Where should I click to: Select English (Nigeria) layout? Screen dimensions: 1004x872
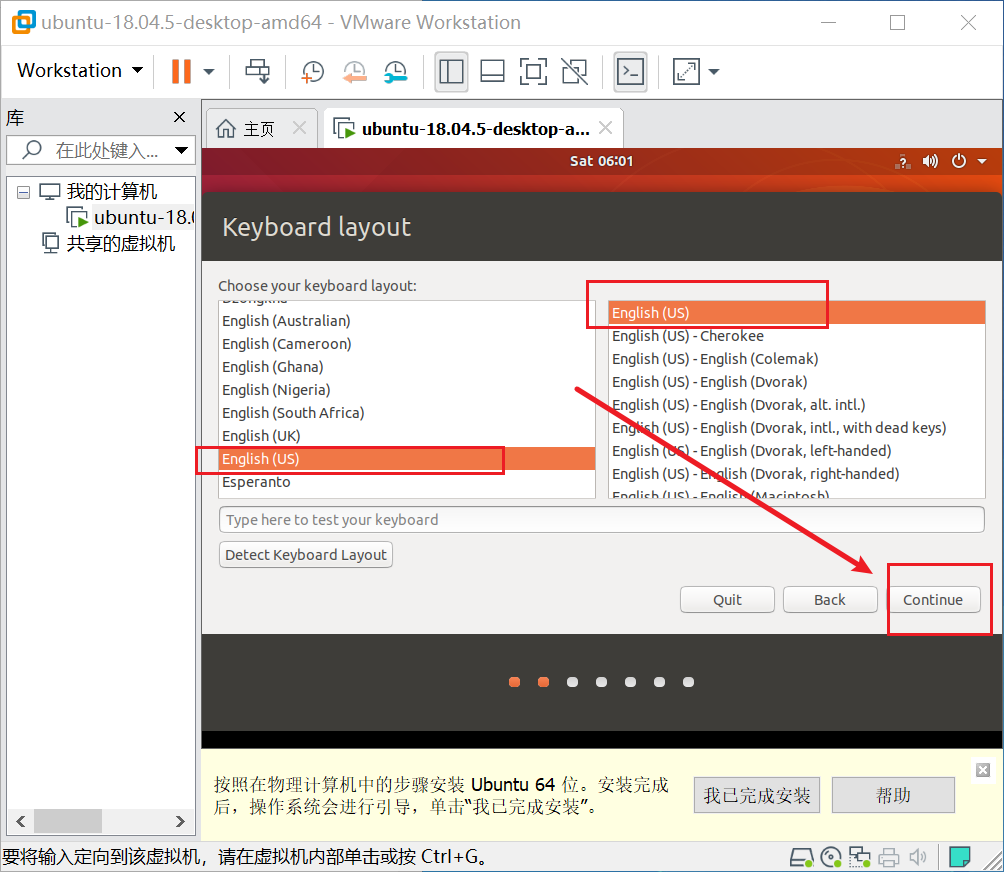(407, 390)
